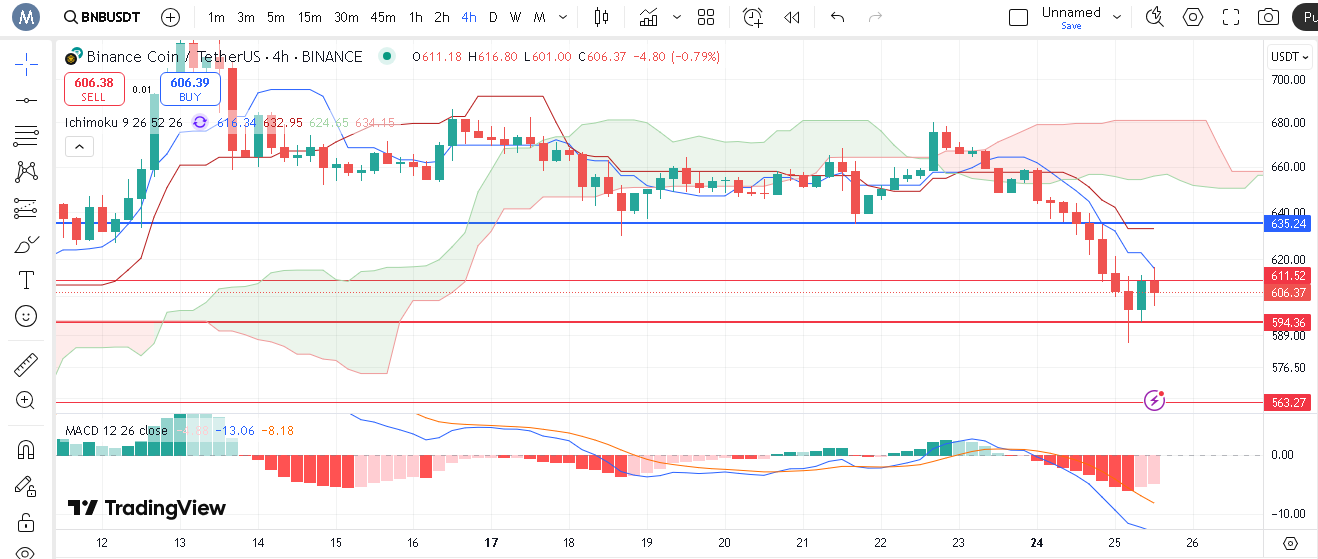This screenshot has width=1318, height=559.
Task: Switch to the 1h timeframe
Action: tap(415, 17)
